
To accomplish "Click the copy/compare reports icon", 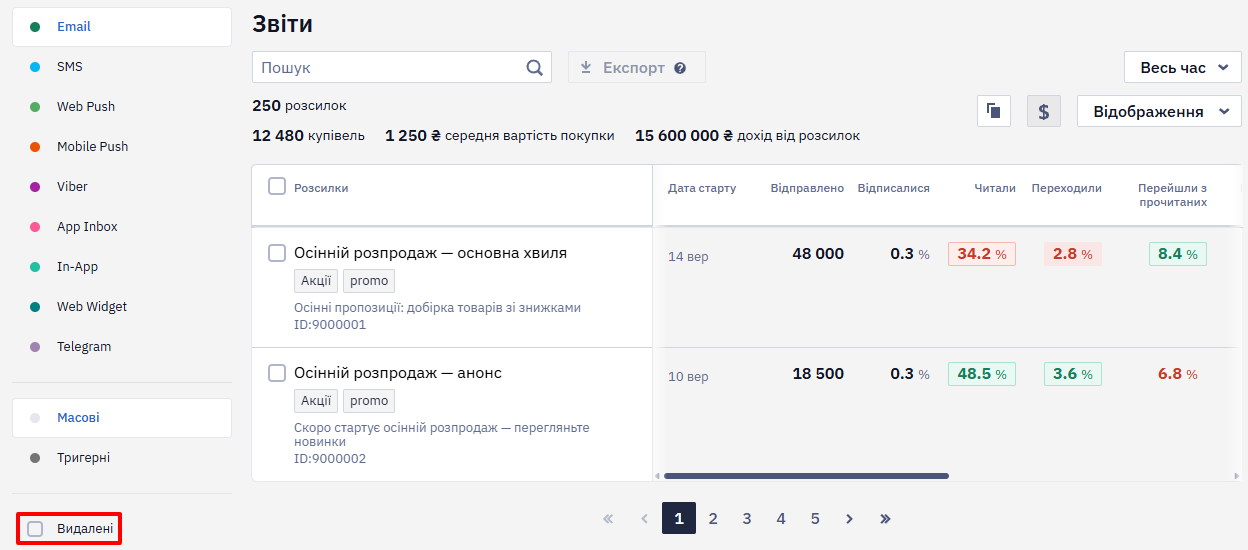I will click(x=994, y=111).
